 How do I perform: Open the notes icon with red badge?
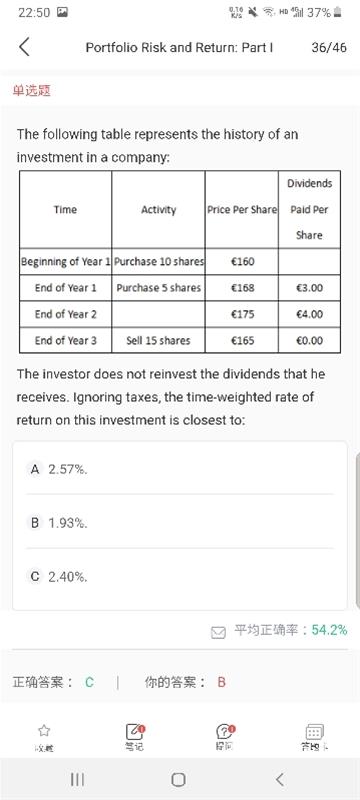tap(134, 731)
